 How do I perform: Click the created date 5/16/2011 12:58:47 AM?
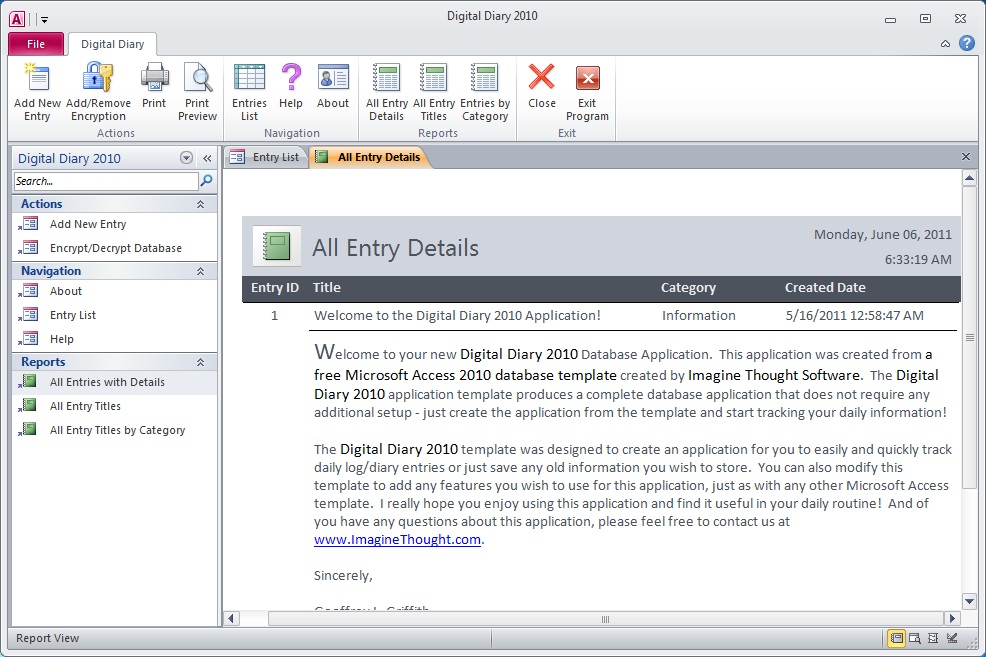(855, 316)
